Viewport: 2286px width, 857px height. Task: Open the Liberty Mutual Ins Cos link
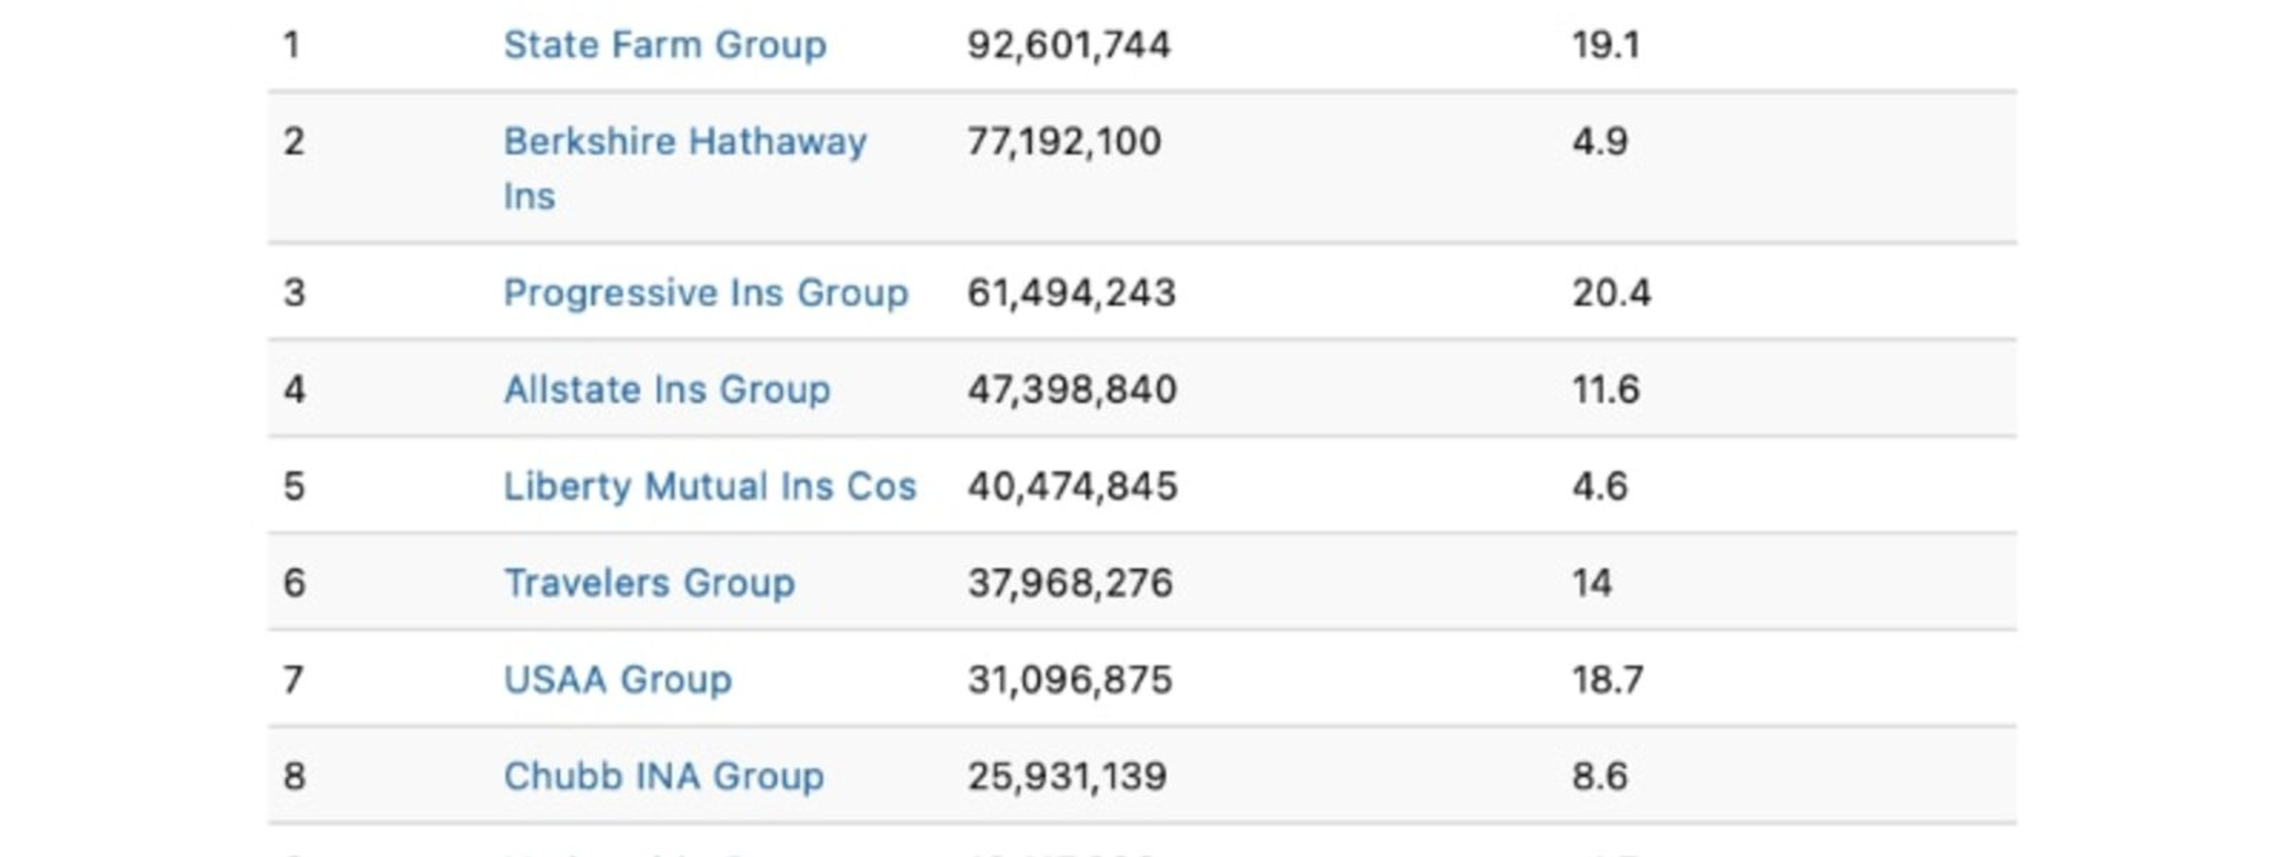point(709,486)
